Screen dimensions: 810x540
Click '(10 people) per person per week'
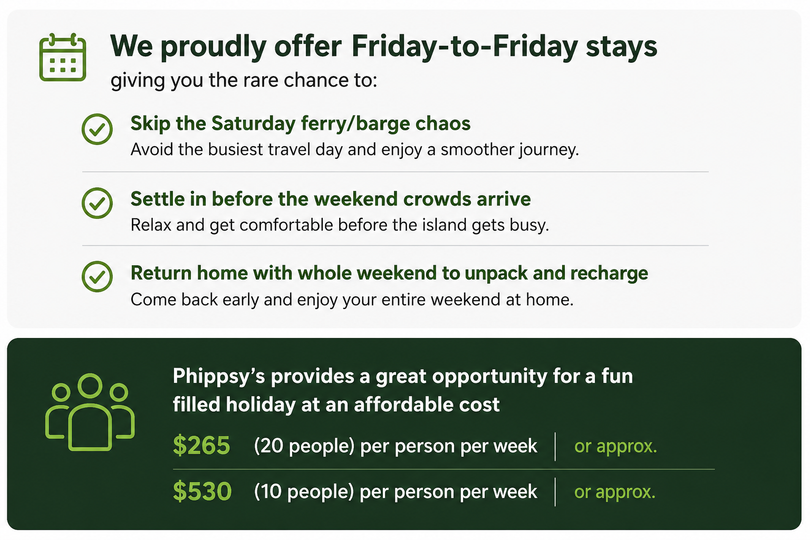tap(395, 491)
